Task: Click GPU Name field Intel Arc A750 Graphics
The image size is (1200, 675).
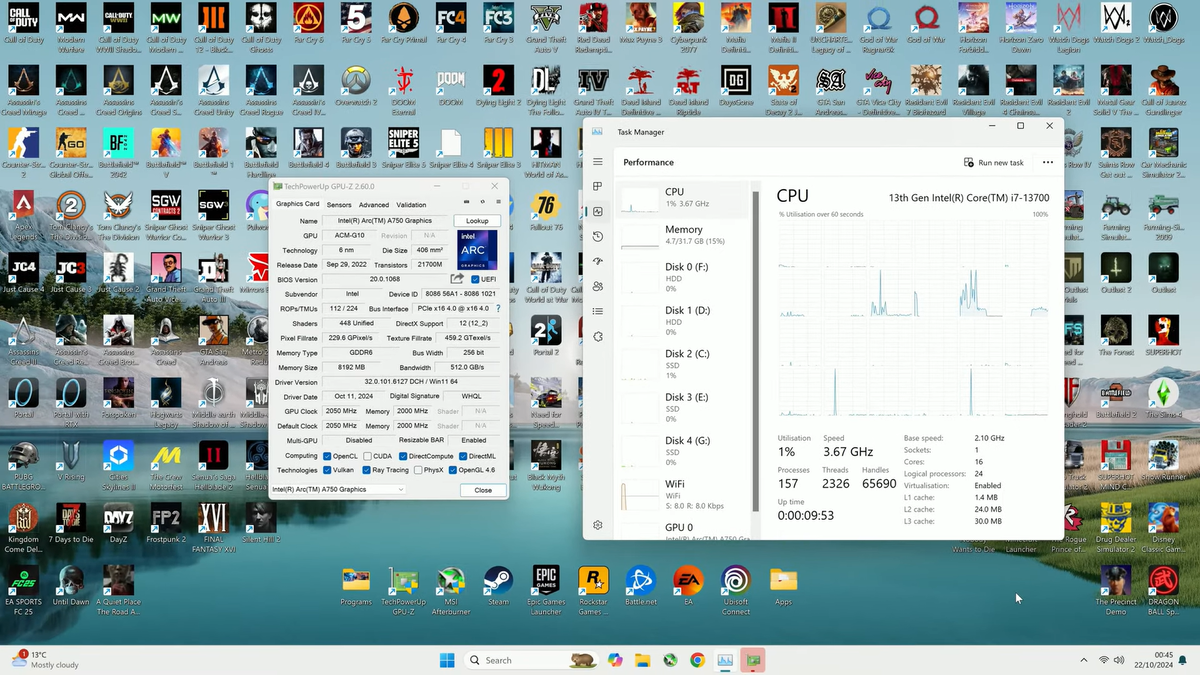Action: click(x=386, y=221)
